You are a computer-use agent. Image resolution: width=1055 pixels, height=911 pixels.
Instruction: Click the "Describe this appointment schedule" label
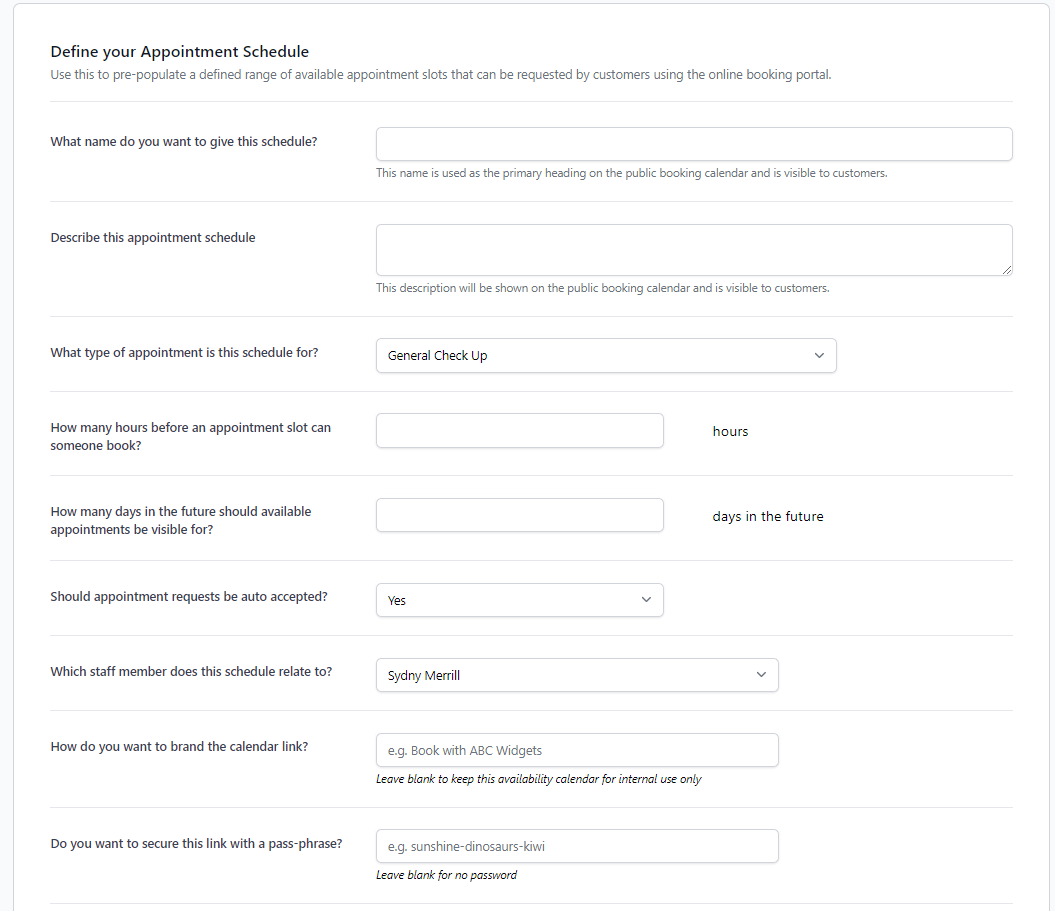153,238
